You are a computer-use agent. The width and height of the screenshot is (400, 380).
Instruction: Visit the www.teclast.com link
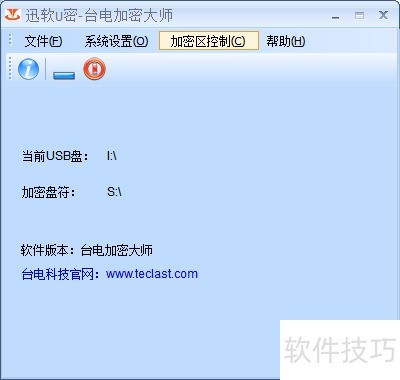[152, 274]
